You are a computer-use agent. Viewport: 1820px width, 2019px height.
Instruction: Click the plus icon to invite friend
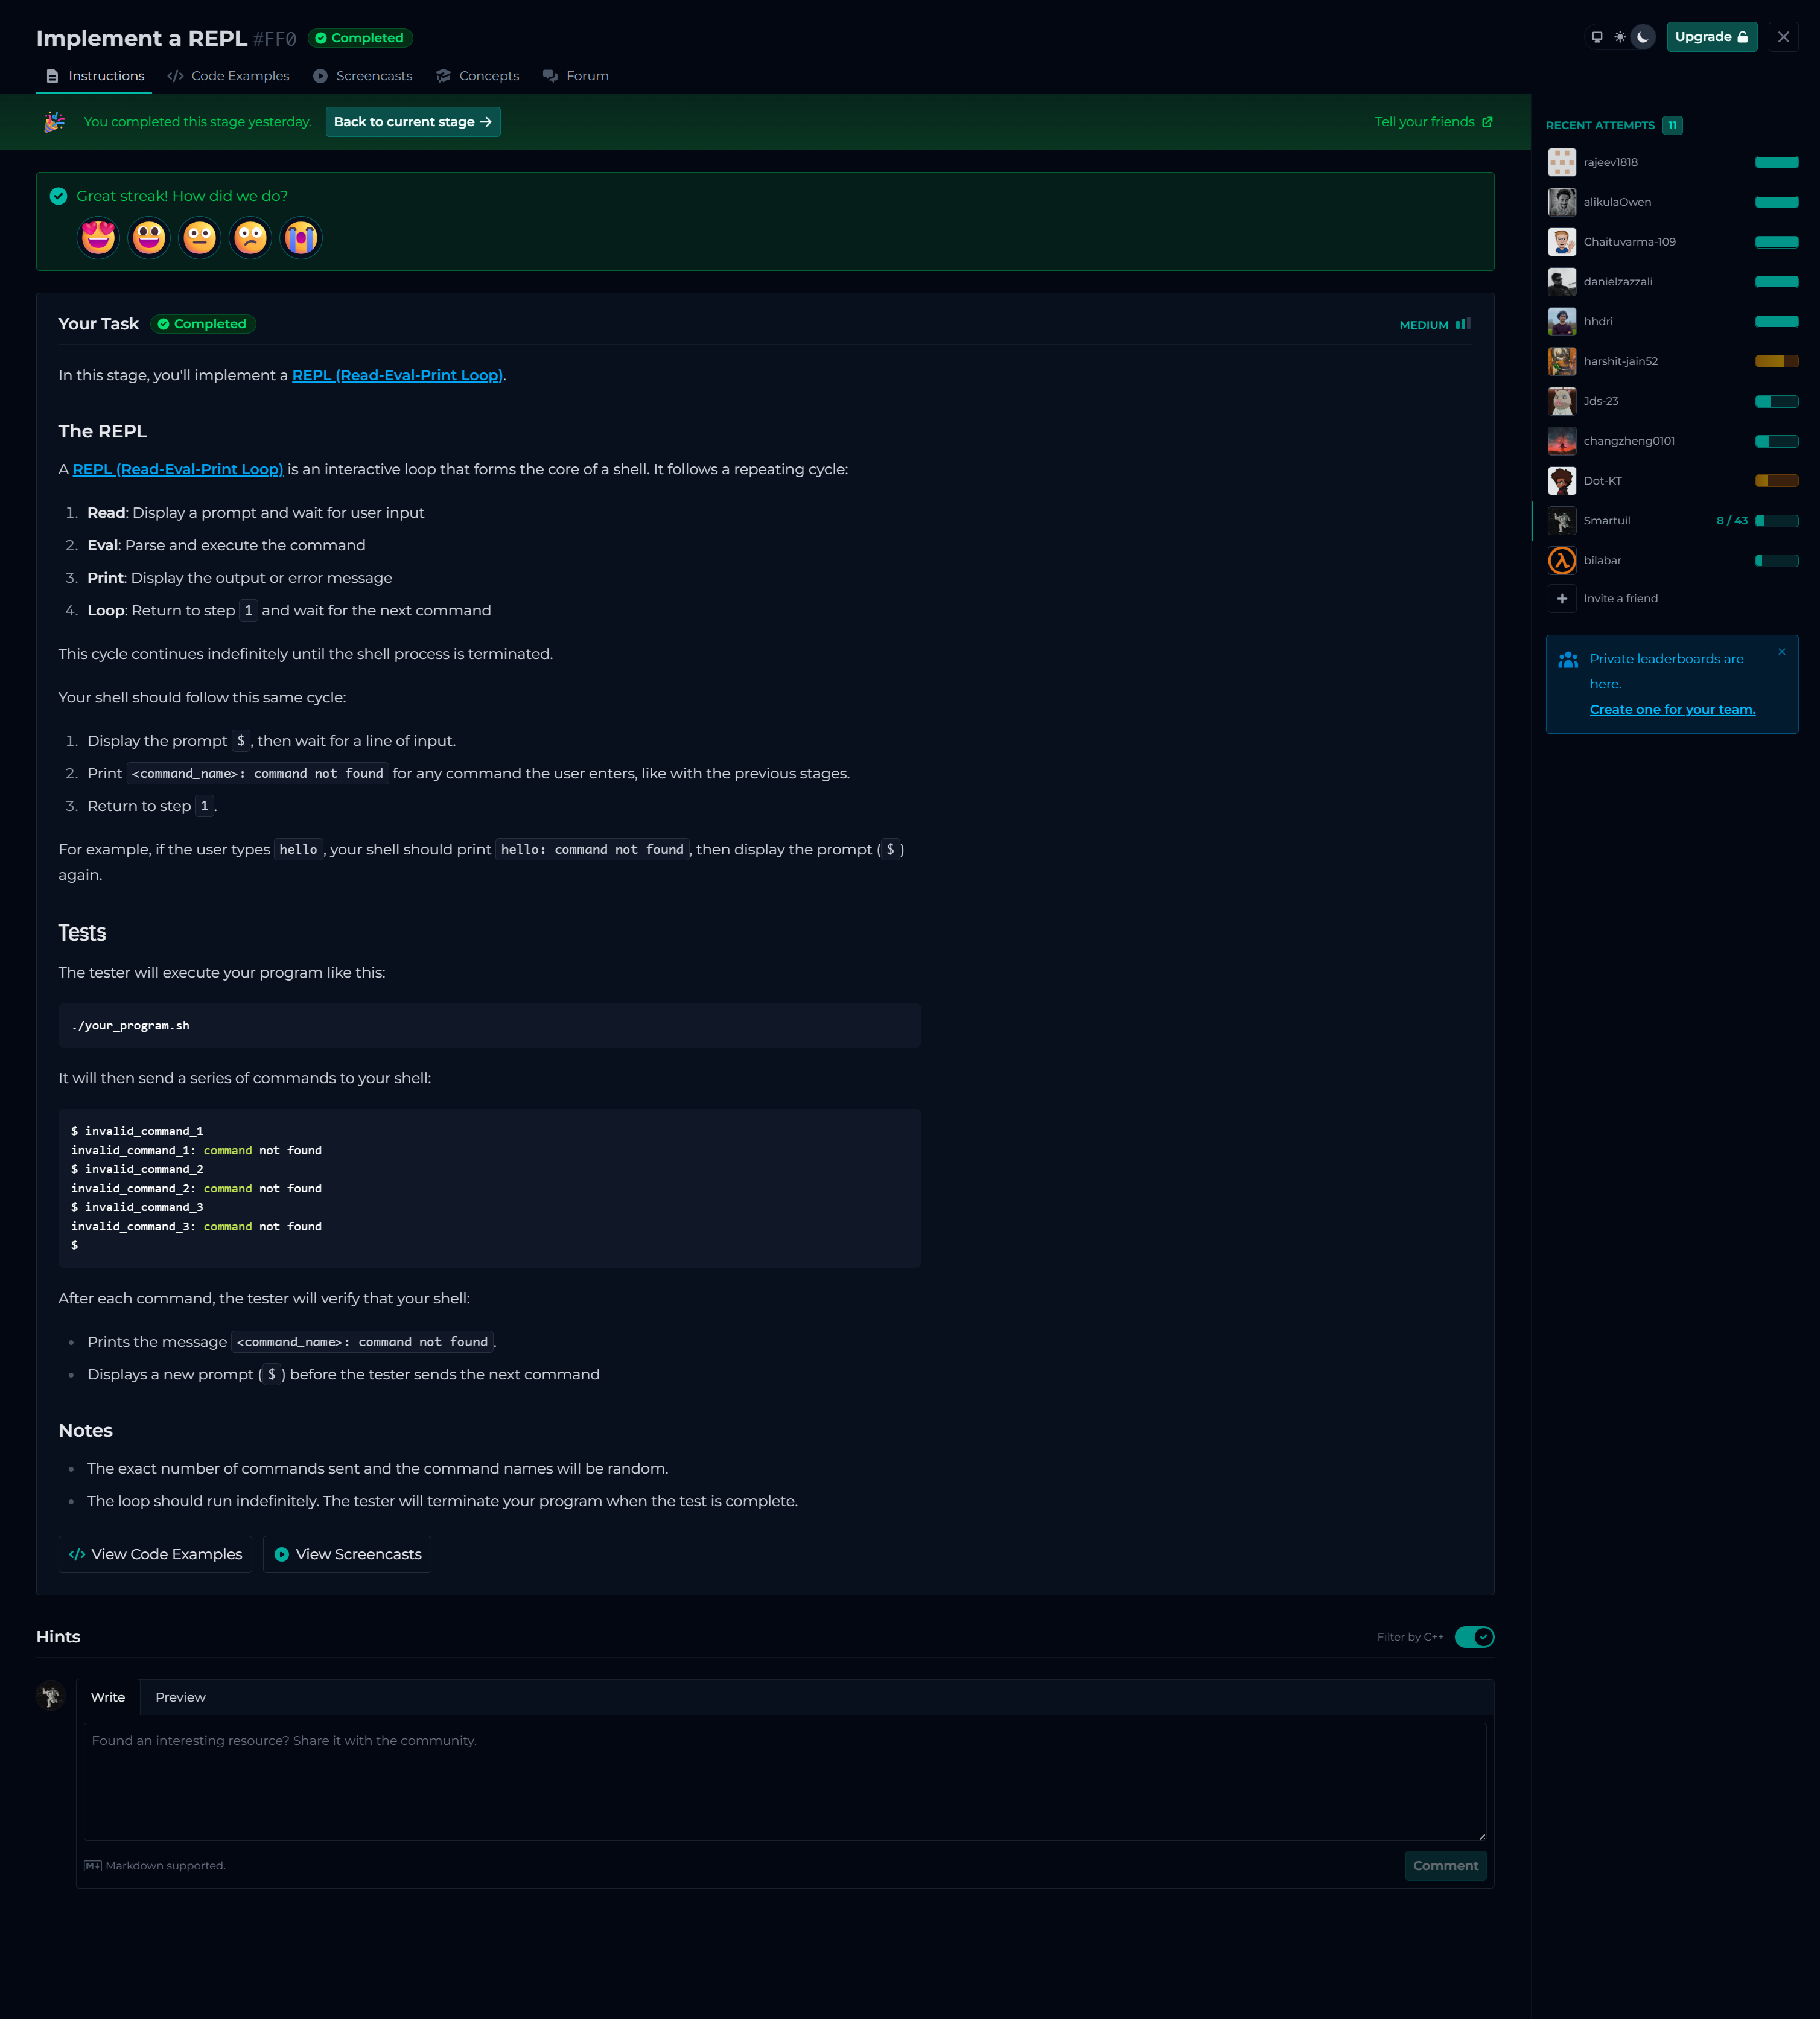tap(1562, 598)
